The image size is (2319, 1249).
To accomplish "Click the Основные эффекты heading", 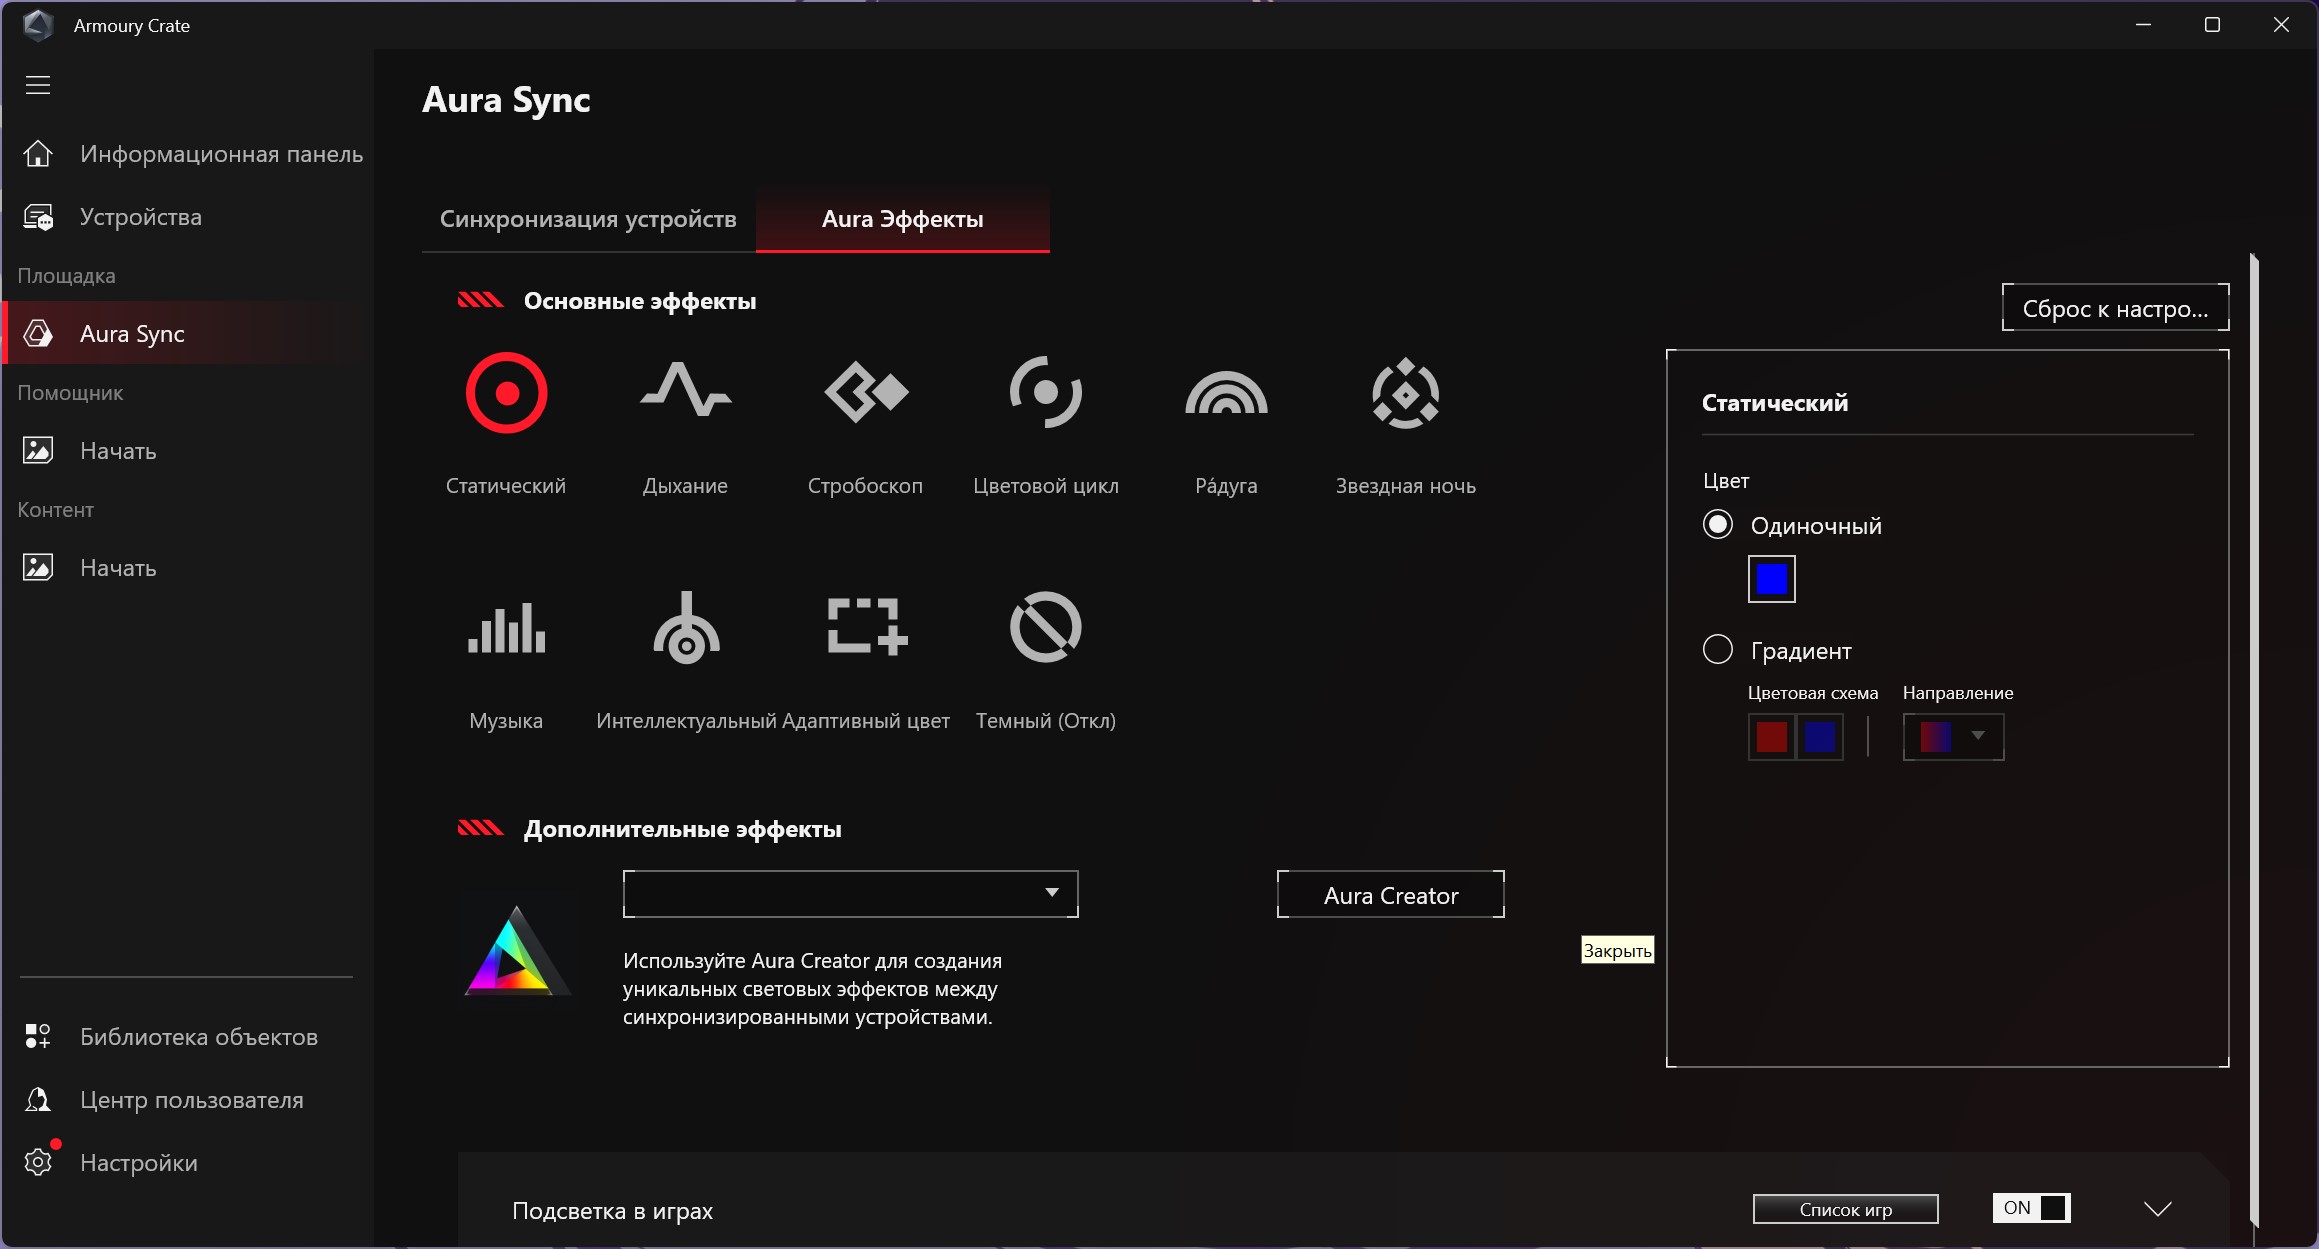I will [x=639, y=301].
